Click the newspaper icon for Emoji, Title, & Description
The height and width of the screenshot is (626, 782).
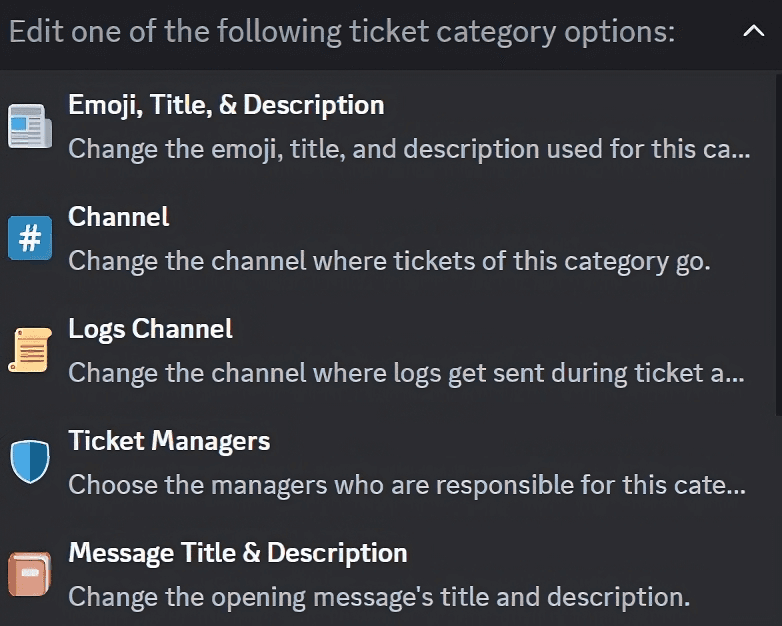30,127
